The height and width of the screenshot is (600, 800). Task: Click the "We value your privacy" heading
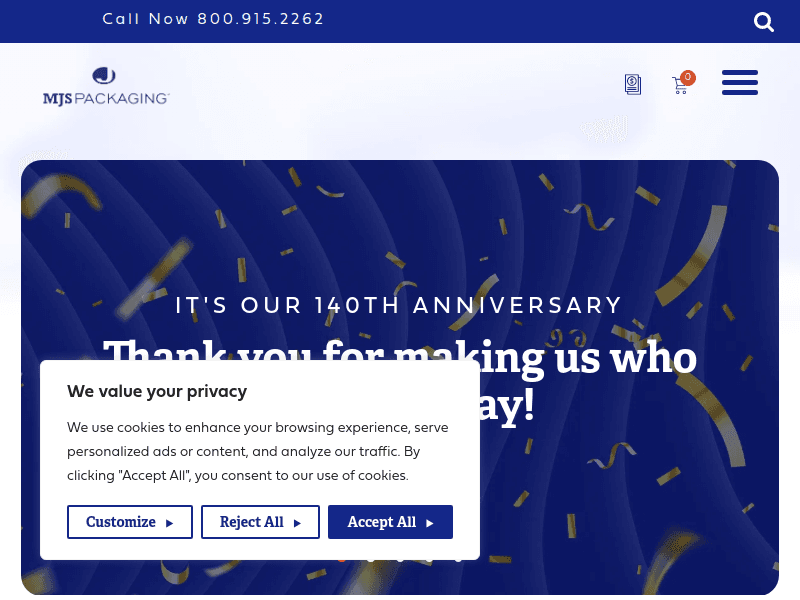[x=157, y=391]
